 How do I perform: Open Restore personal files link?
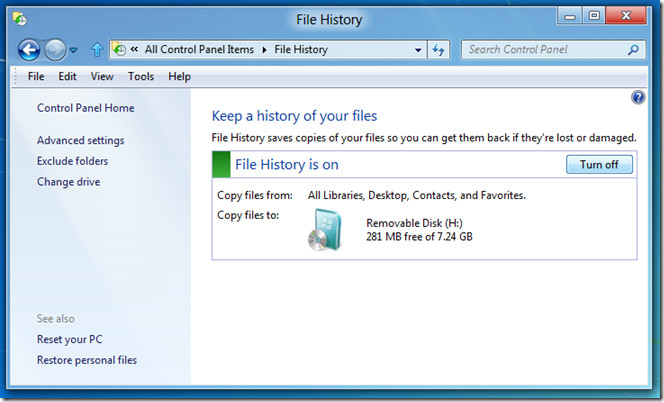[87, 360]
